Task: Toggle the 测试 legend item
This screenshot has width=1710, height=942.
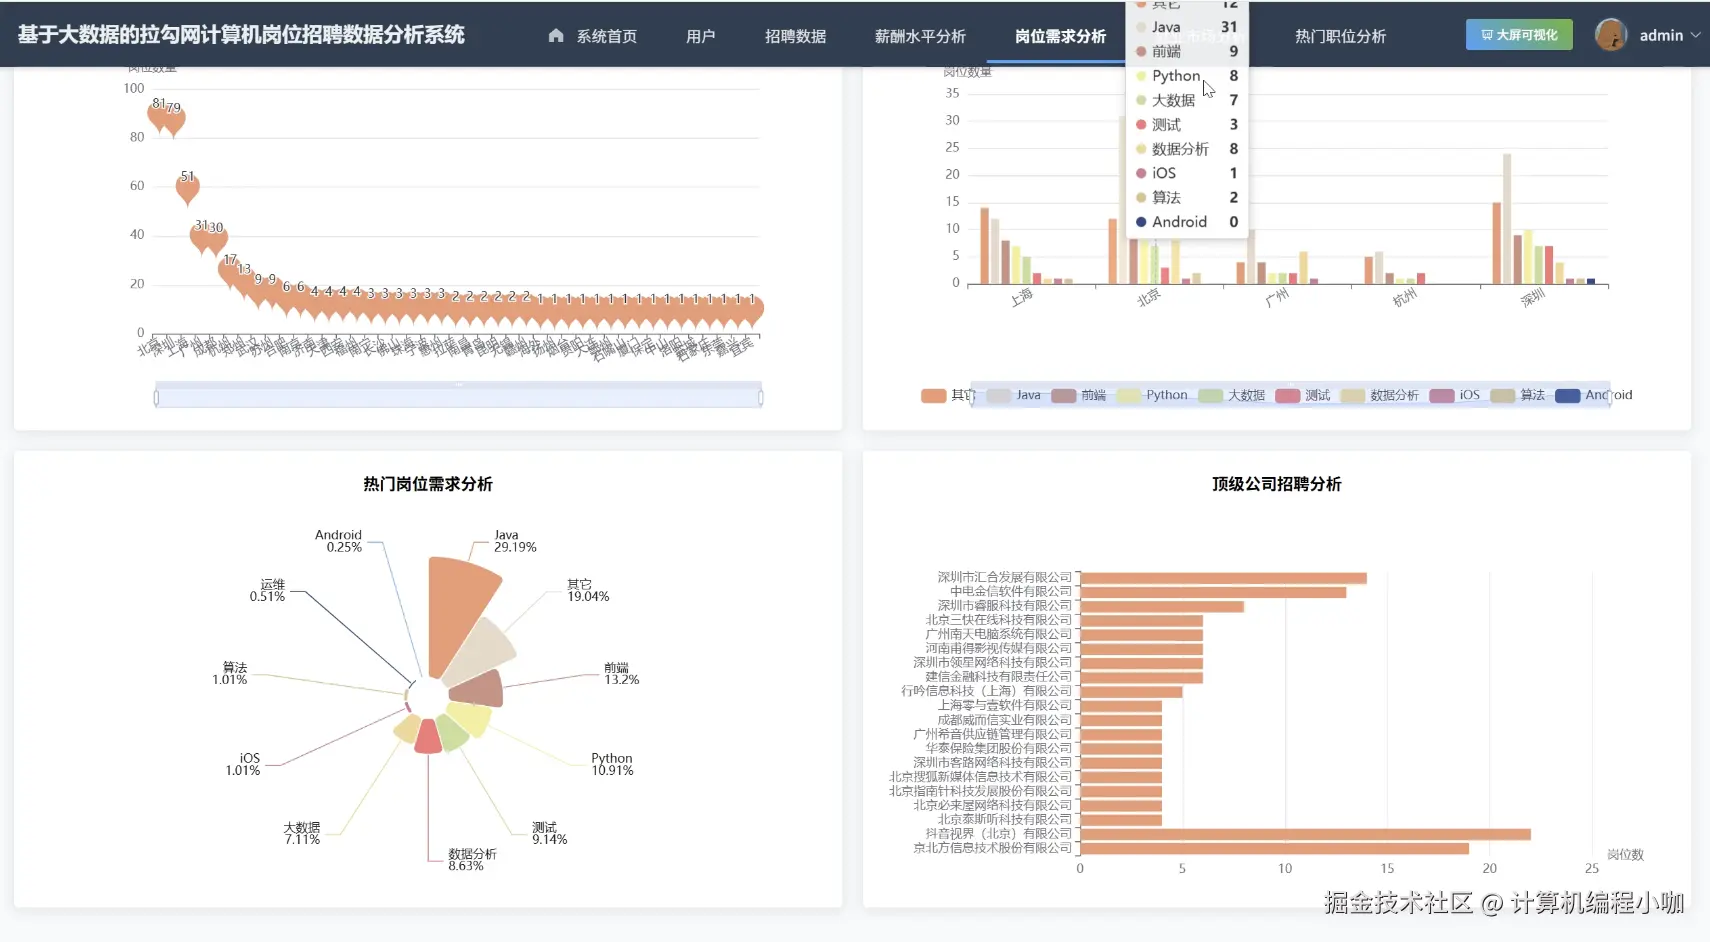Action: 1303,395
